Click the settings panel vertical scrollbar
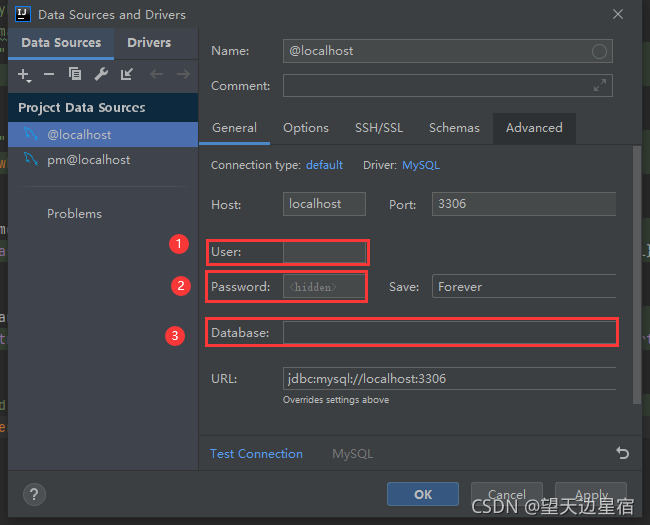This screenshot has width=650, height=525. pos(637,275)
